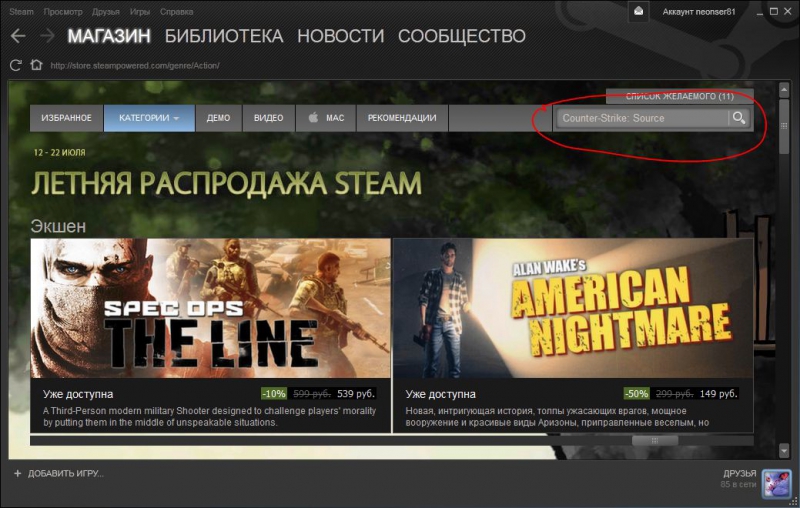Reload the current store page
The image size is (800, 508).
[x=15, y=65]
